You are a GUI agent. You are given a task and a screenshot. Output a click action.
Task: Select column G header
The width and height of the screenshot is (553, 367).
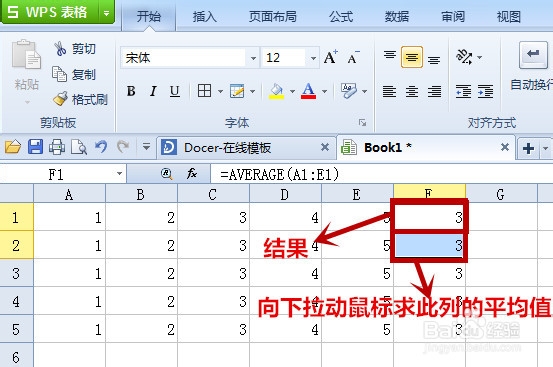coord(501,194)
